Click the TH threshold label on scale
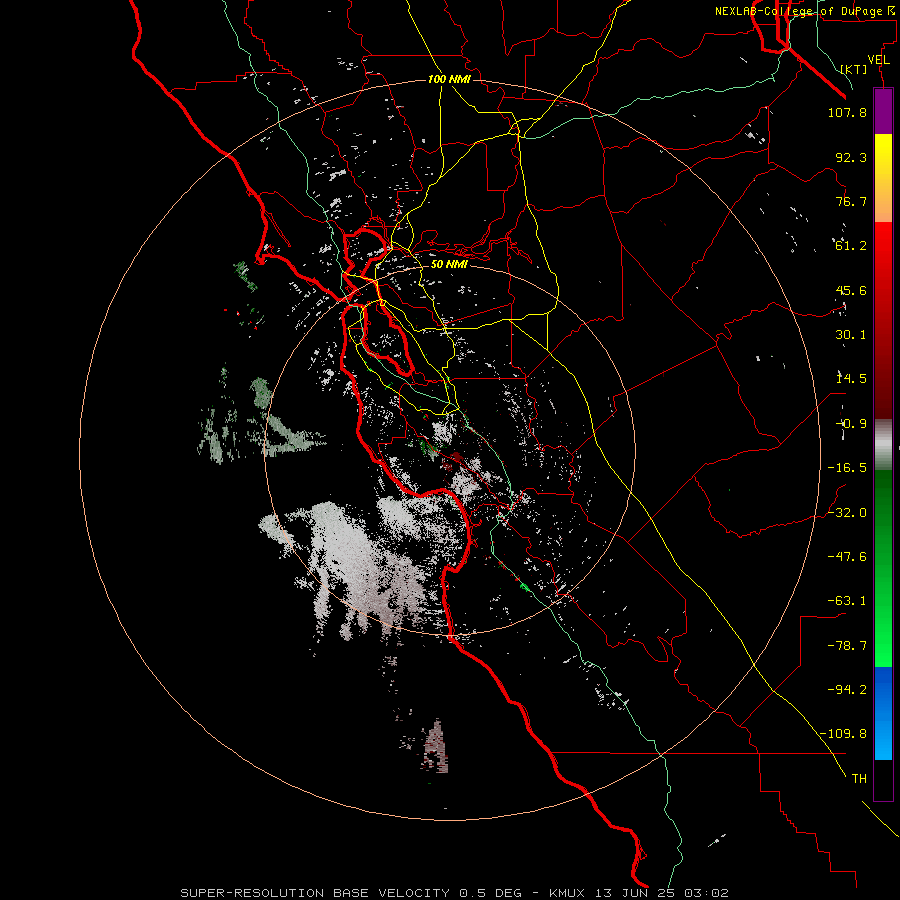 click(859, 779)
